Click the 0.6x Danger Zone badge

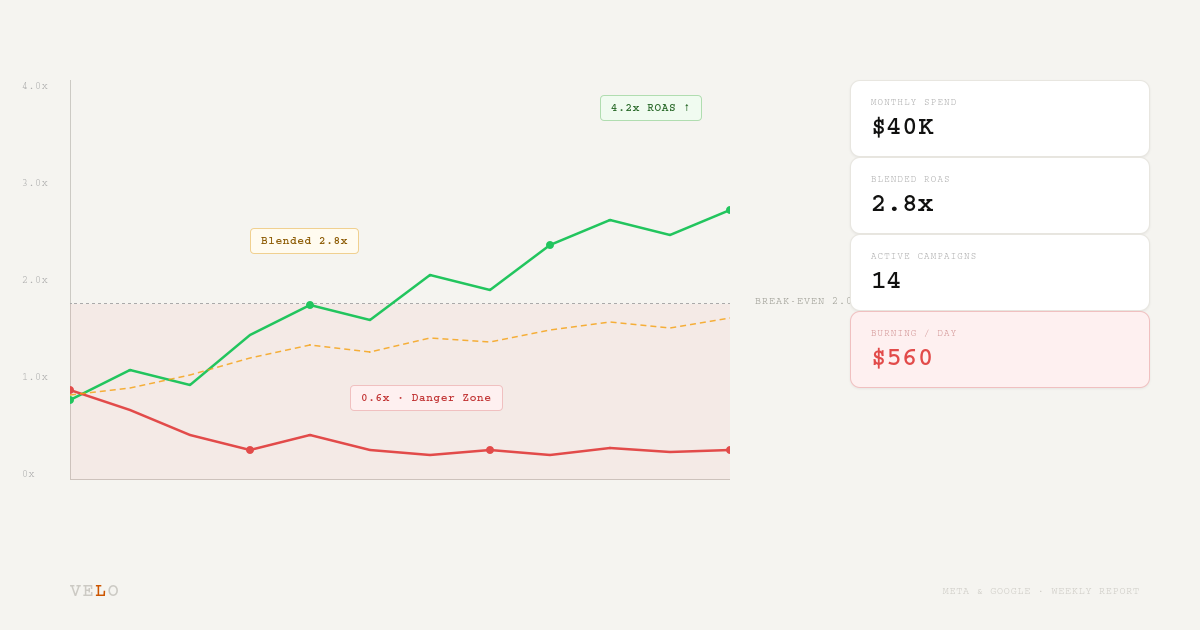426,398
